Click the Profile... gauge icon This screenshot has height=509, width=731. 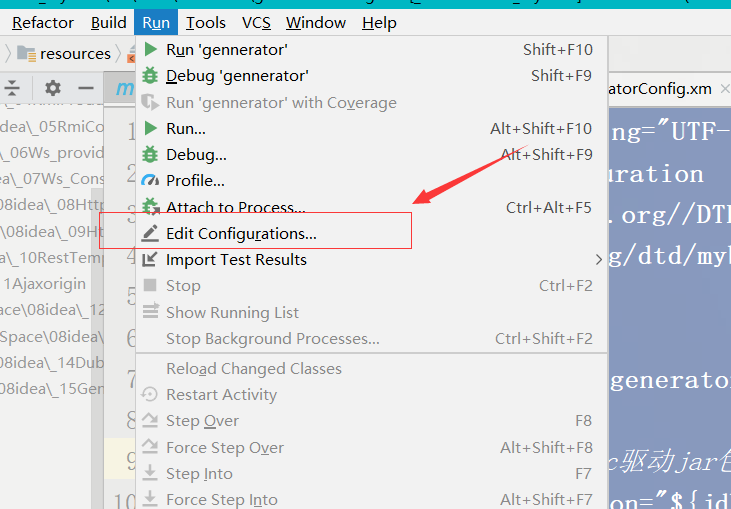(x=150, y=180)
